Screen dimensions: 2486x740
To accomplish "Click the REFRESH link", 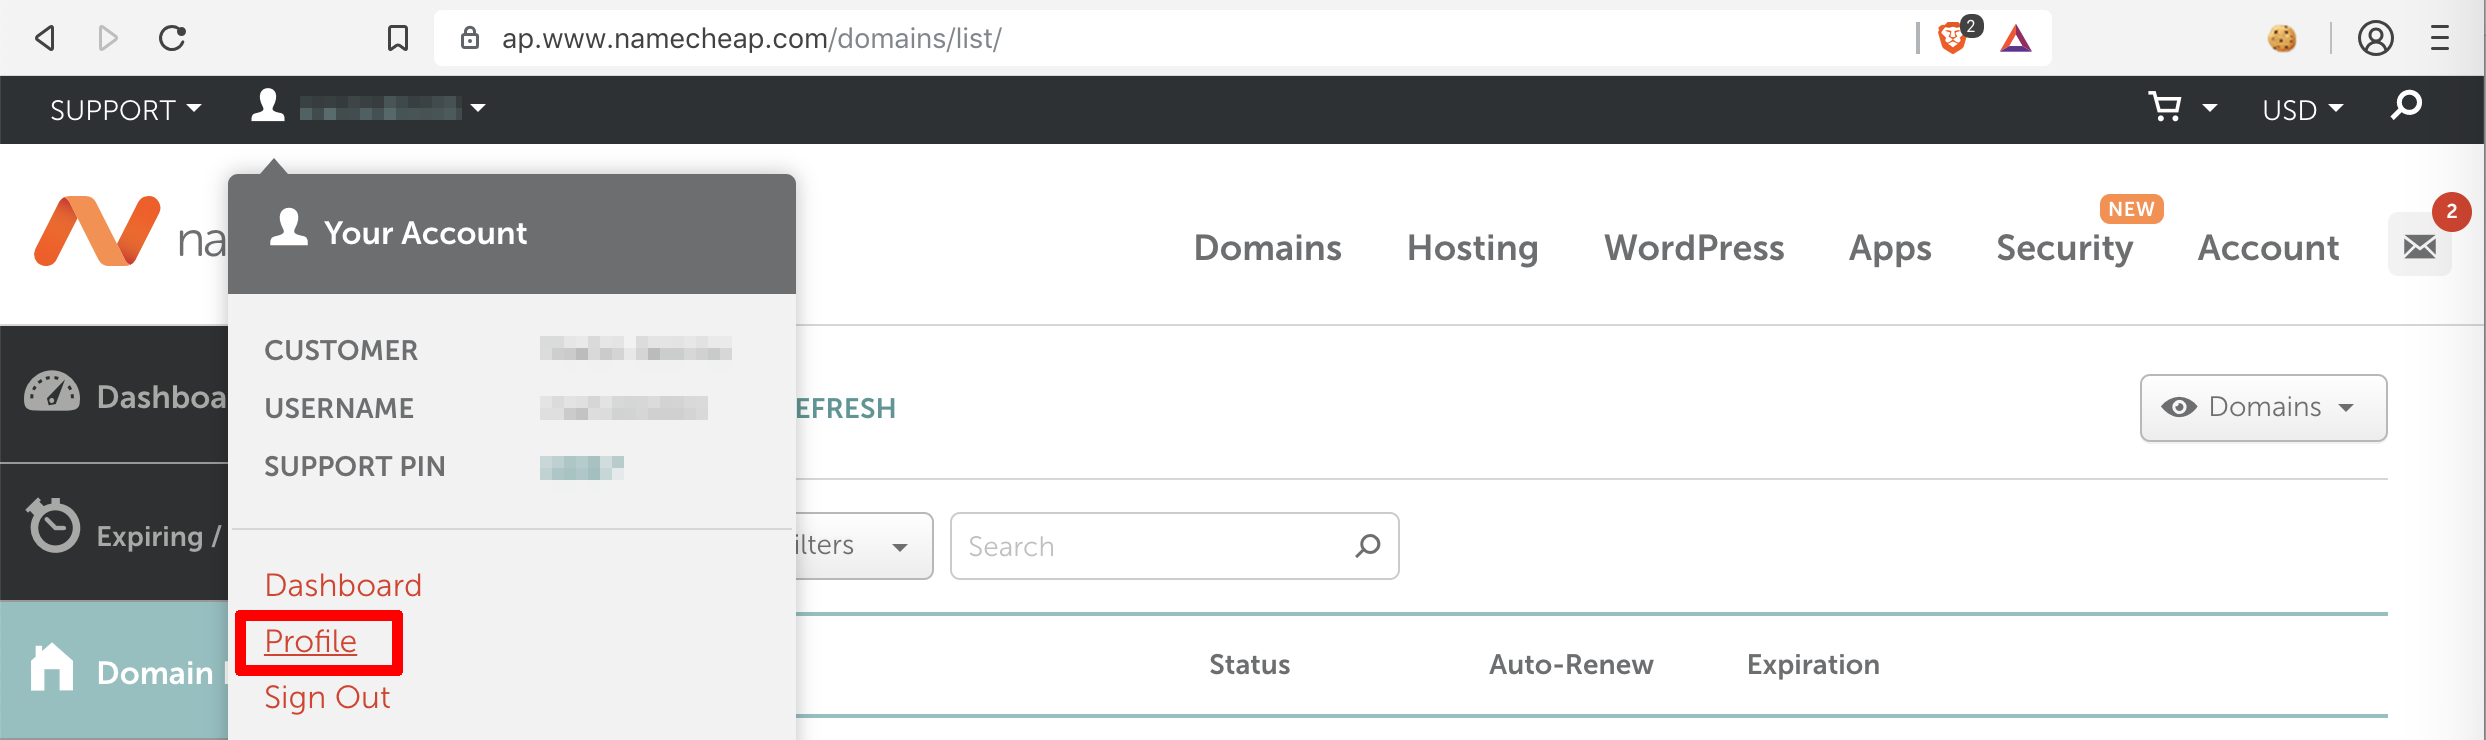I will (846, 408).
